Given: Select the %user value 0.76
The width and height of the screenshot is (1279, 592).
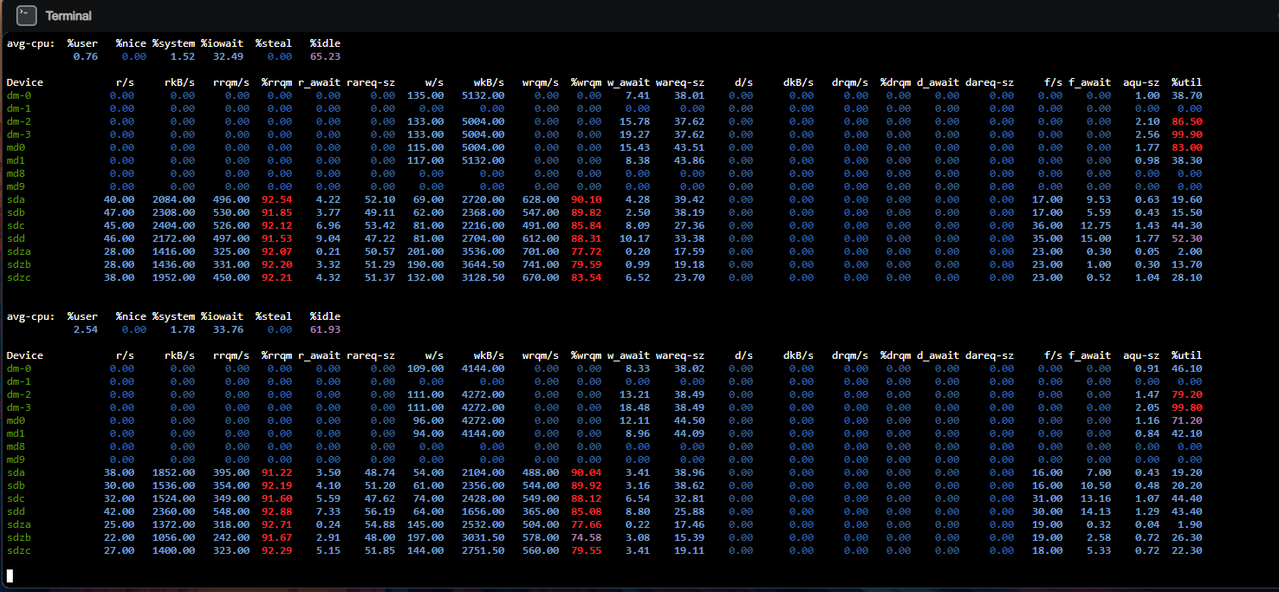Looking at the screenshot, I should point(86,57).
